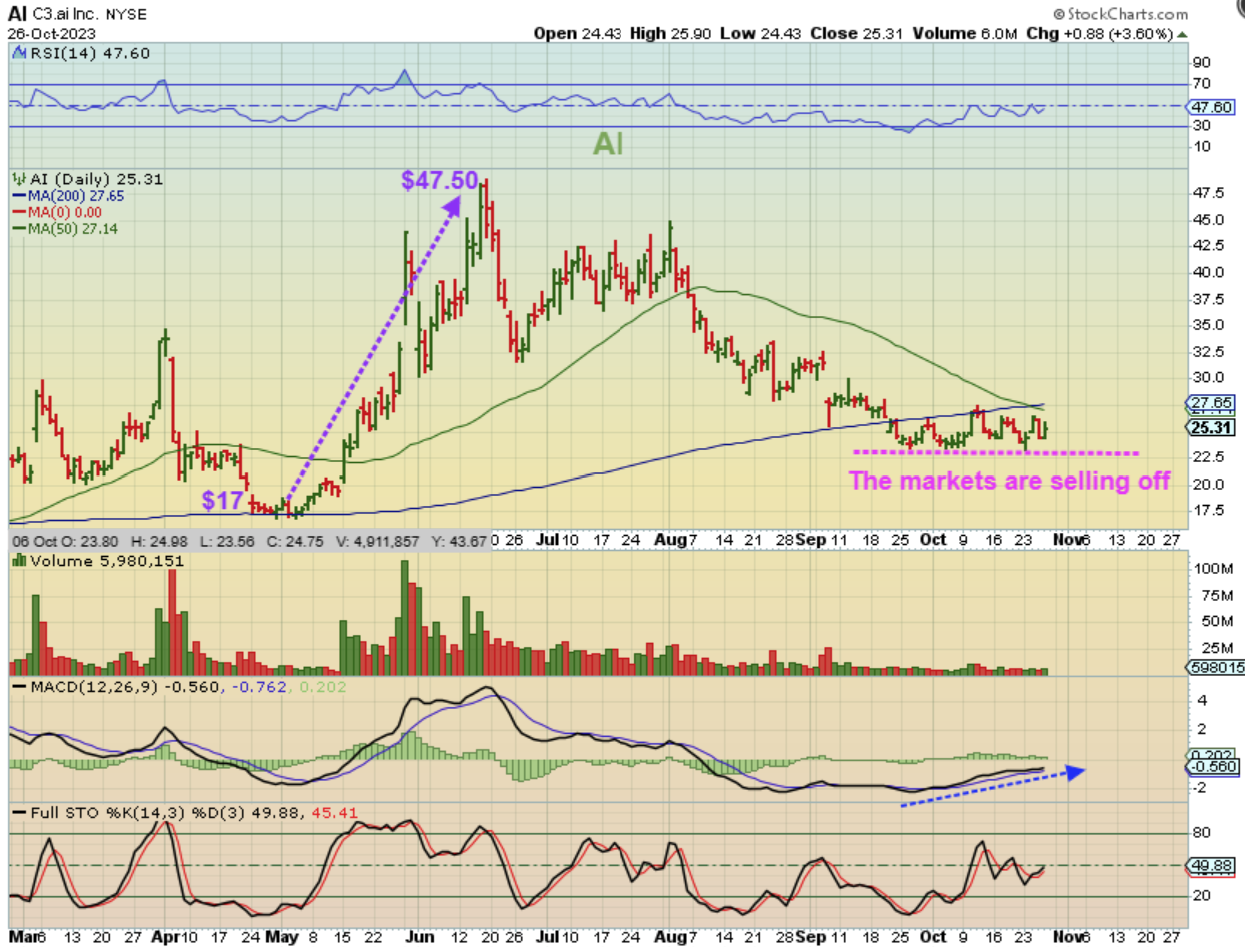
Task: Click the 70 level on the RSI axis
Action: [x=1202, y=84]
